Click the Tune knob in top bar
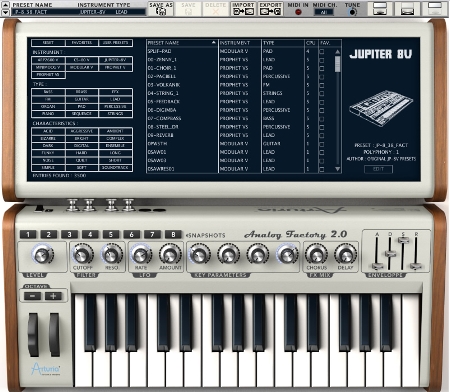450x392 pixels. point(352,12)
